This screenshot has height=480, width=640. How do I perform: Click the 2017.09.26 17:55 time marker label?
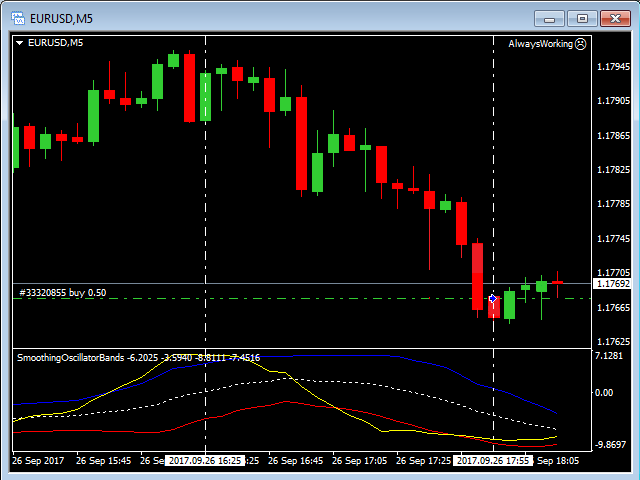(493, 461)
